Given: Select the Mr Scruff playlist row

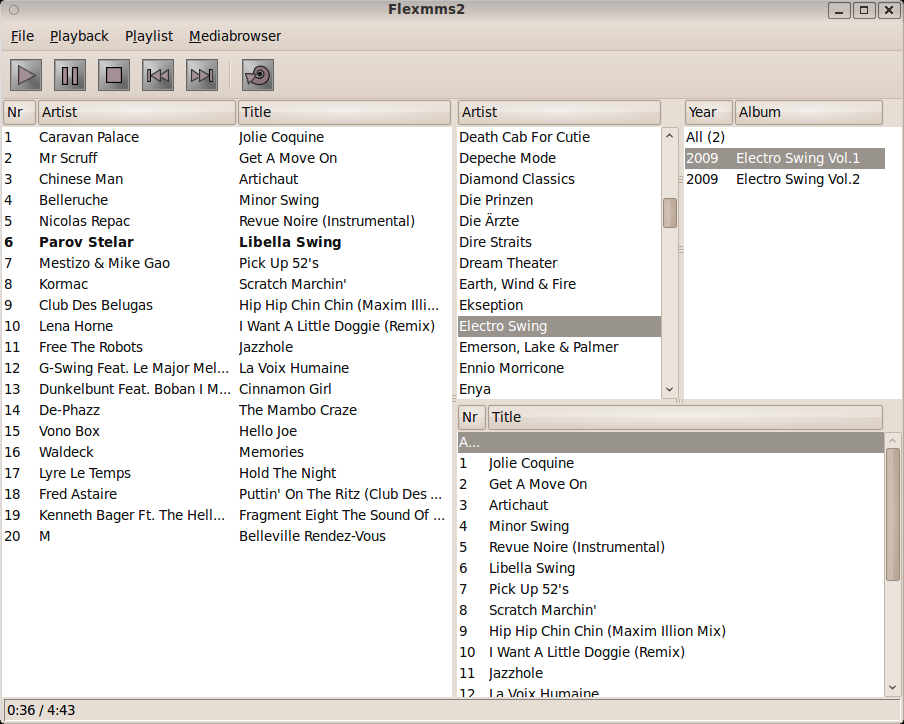Looking at the screenshot, I should [227, 158].
